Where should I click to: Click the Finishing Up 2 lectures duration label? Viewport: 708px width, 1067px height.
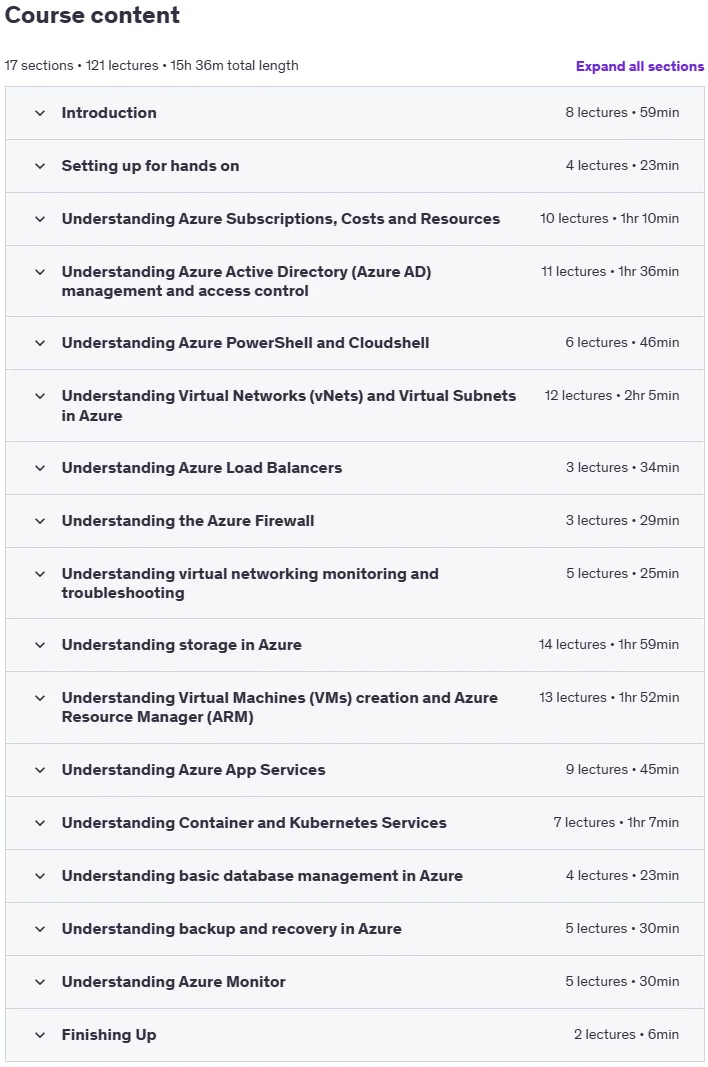click(626, 1034)
